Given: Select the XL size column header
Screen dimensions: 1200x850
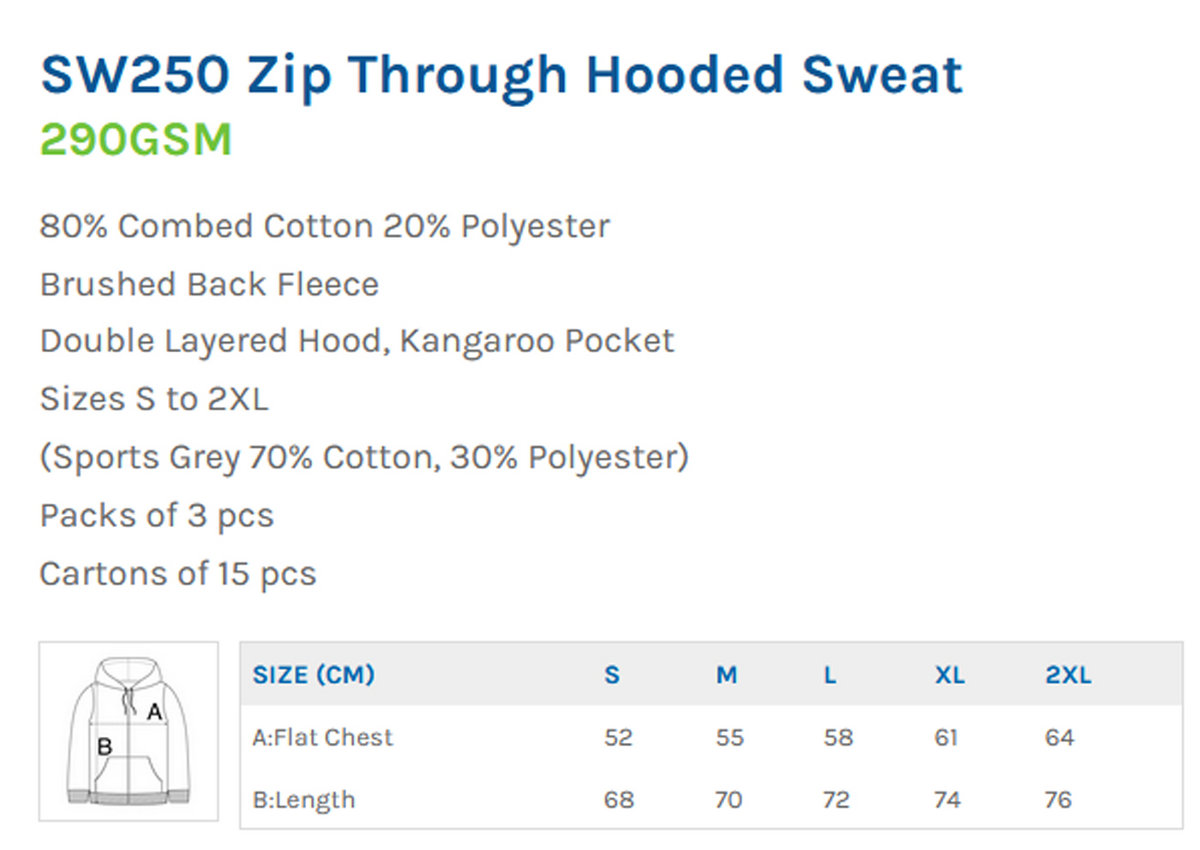Looking at the screenshot, I should (x=950, y=675).
